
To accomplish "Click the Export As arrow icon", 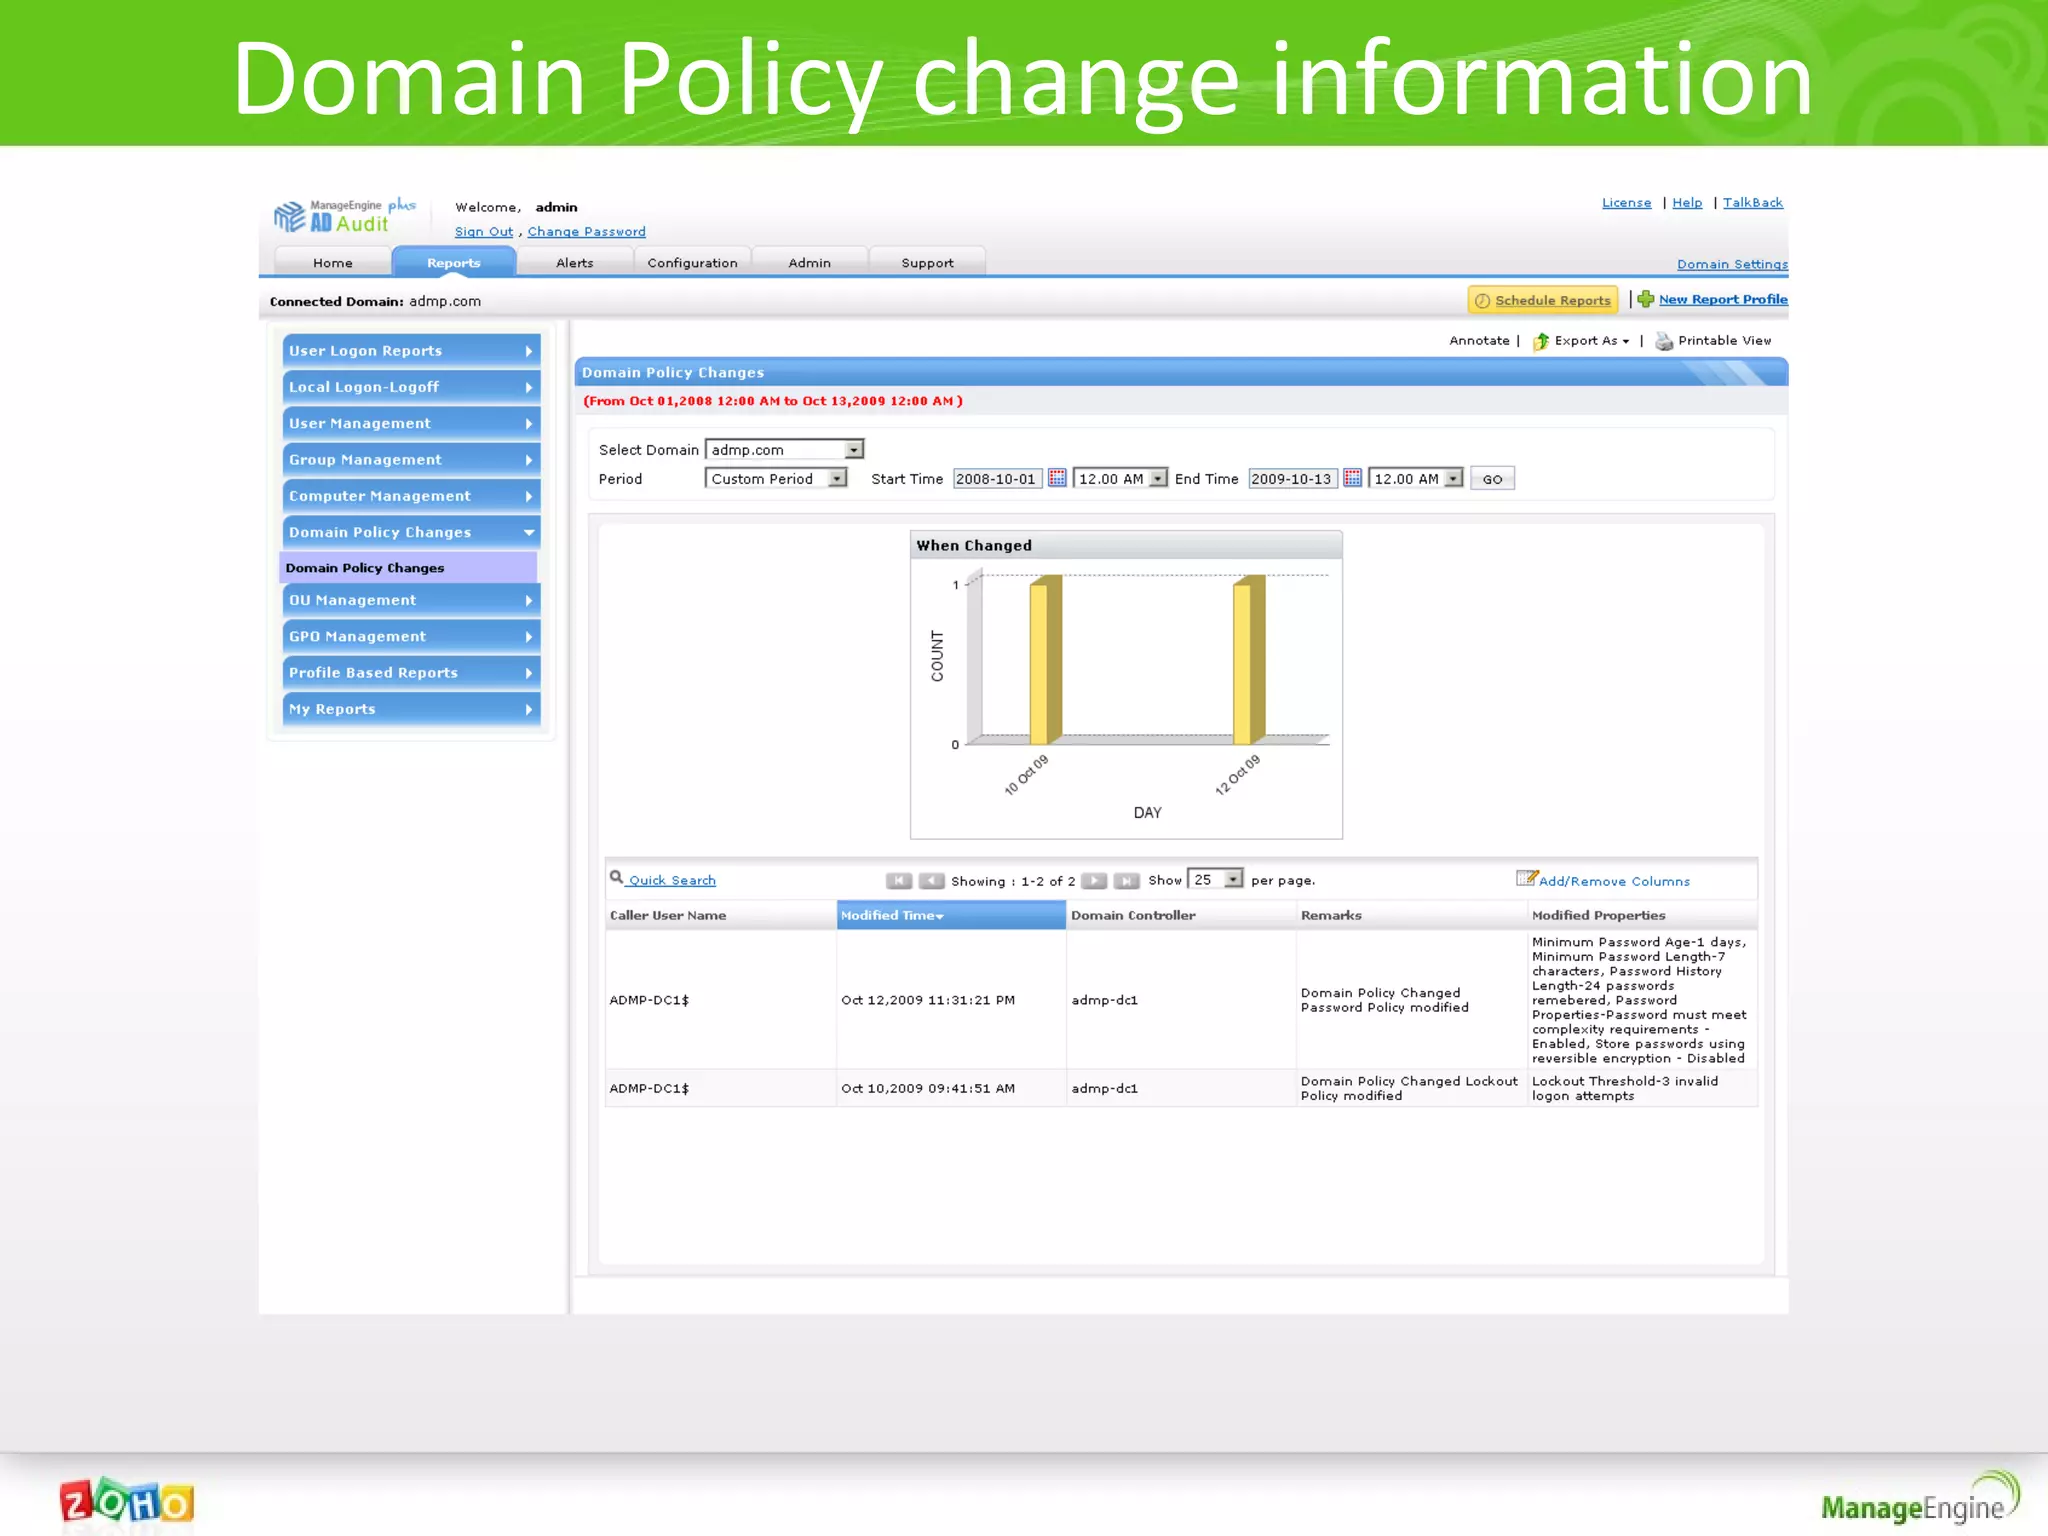I will click(1541, 341).
